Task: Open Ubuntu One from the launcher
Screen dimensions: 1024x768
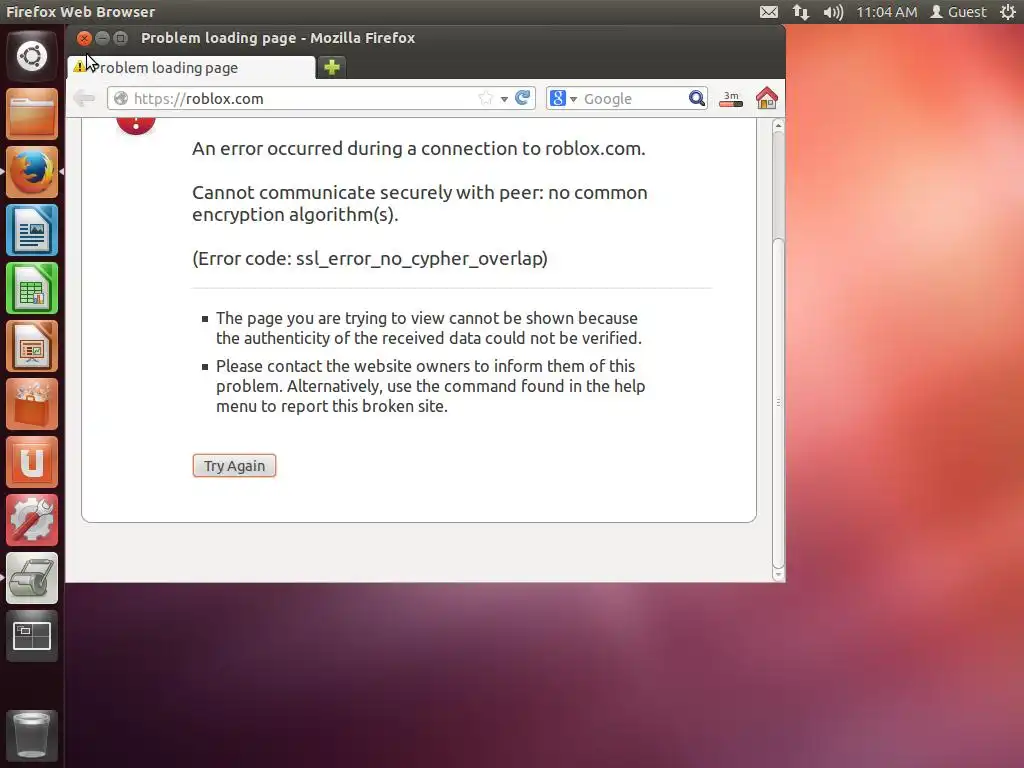Action: tap(32, 462)
